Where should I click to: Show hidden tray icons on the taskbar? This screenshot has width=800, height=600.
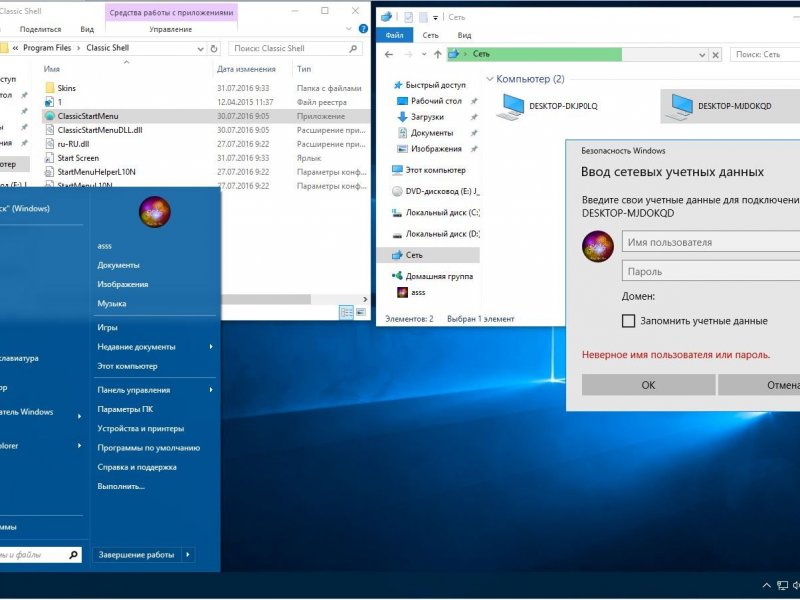coord(766,585)
